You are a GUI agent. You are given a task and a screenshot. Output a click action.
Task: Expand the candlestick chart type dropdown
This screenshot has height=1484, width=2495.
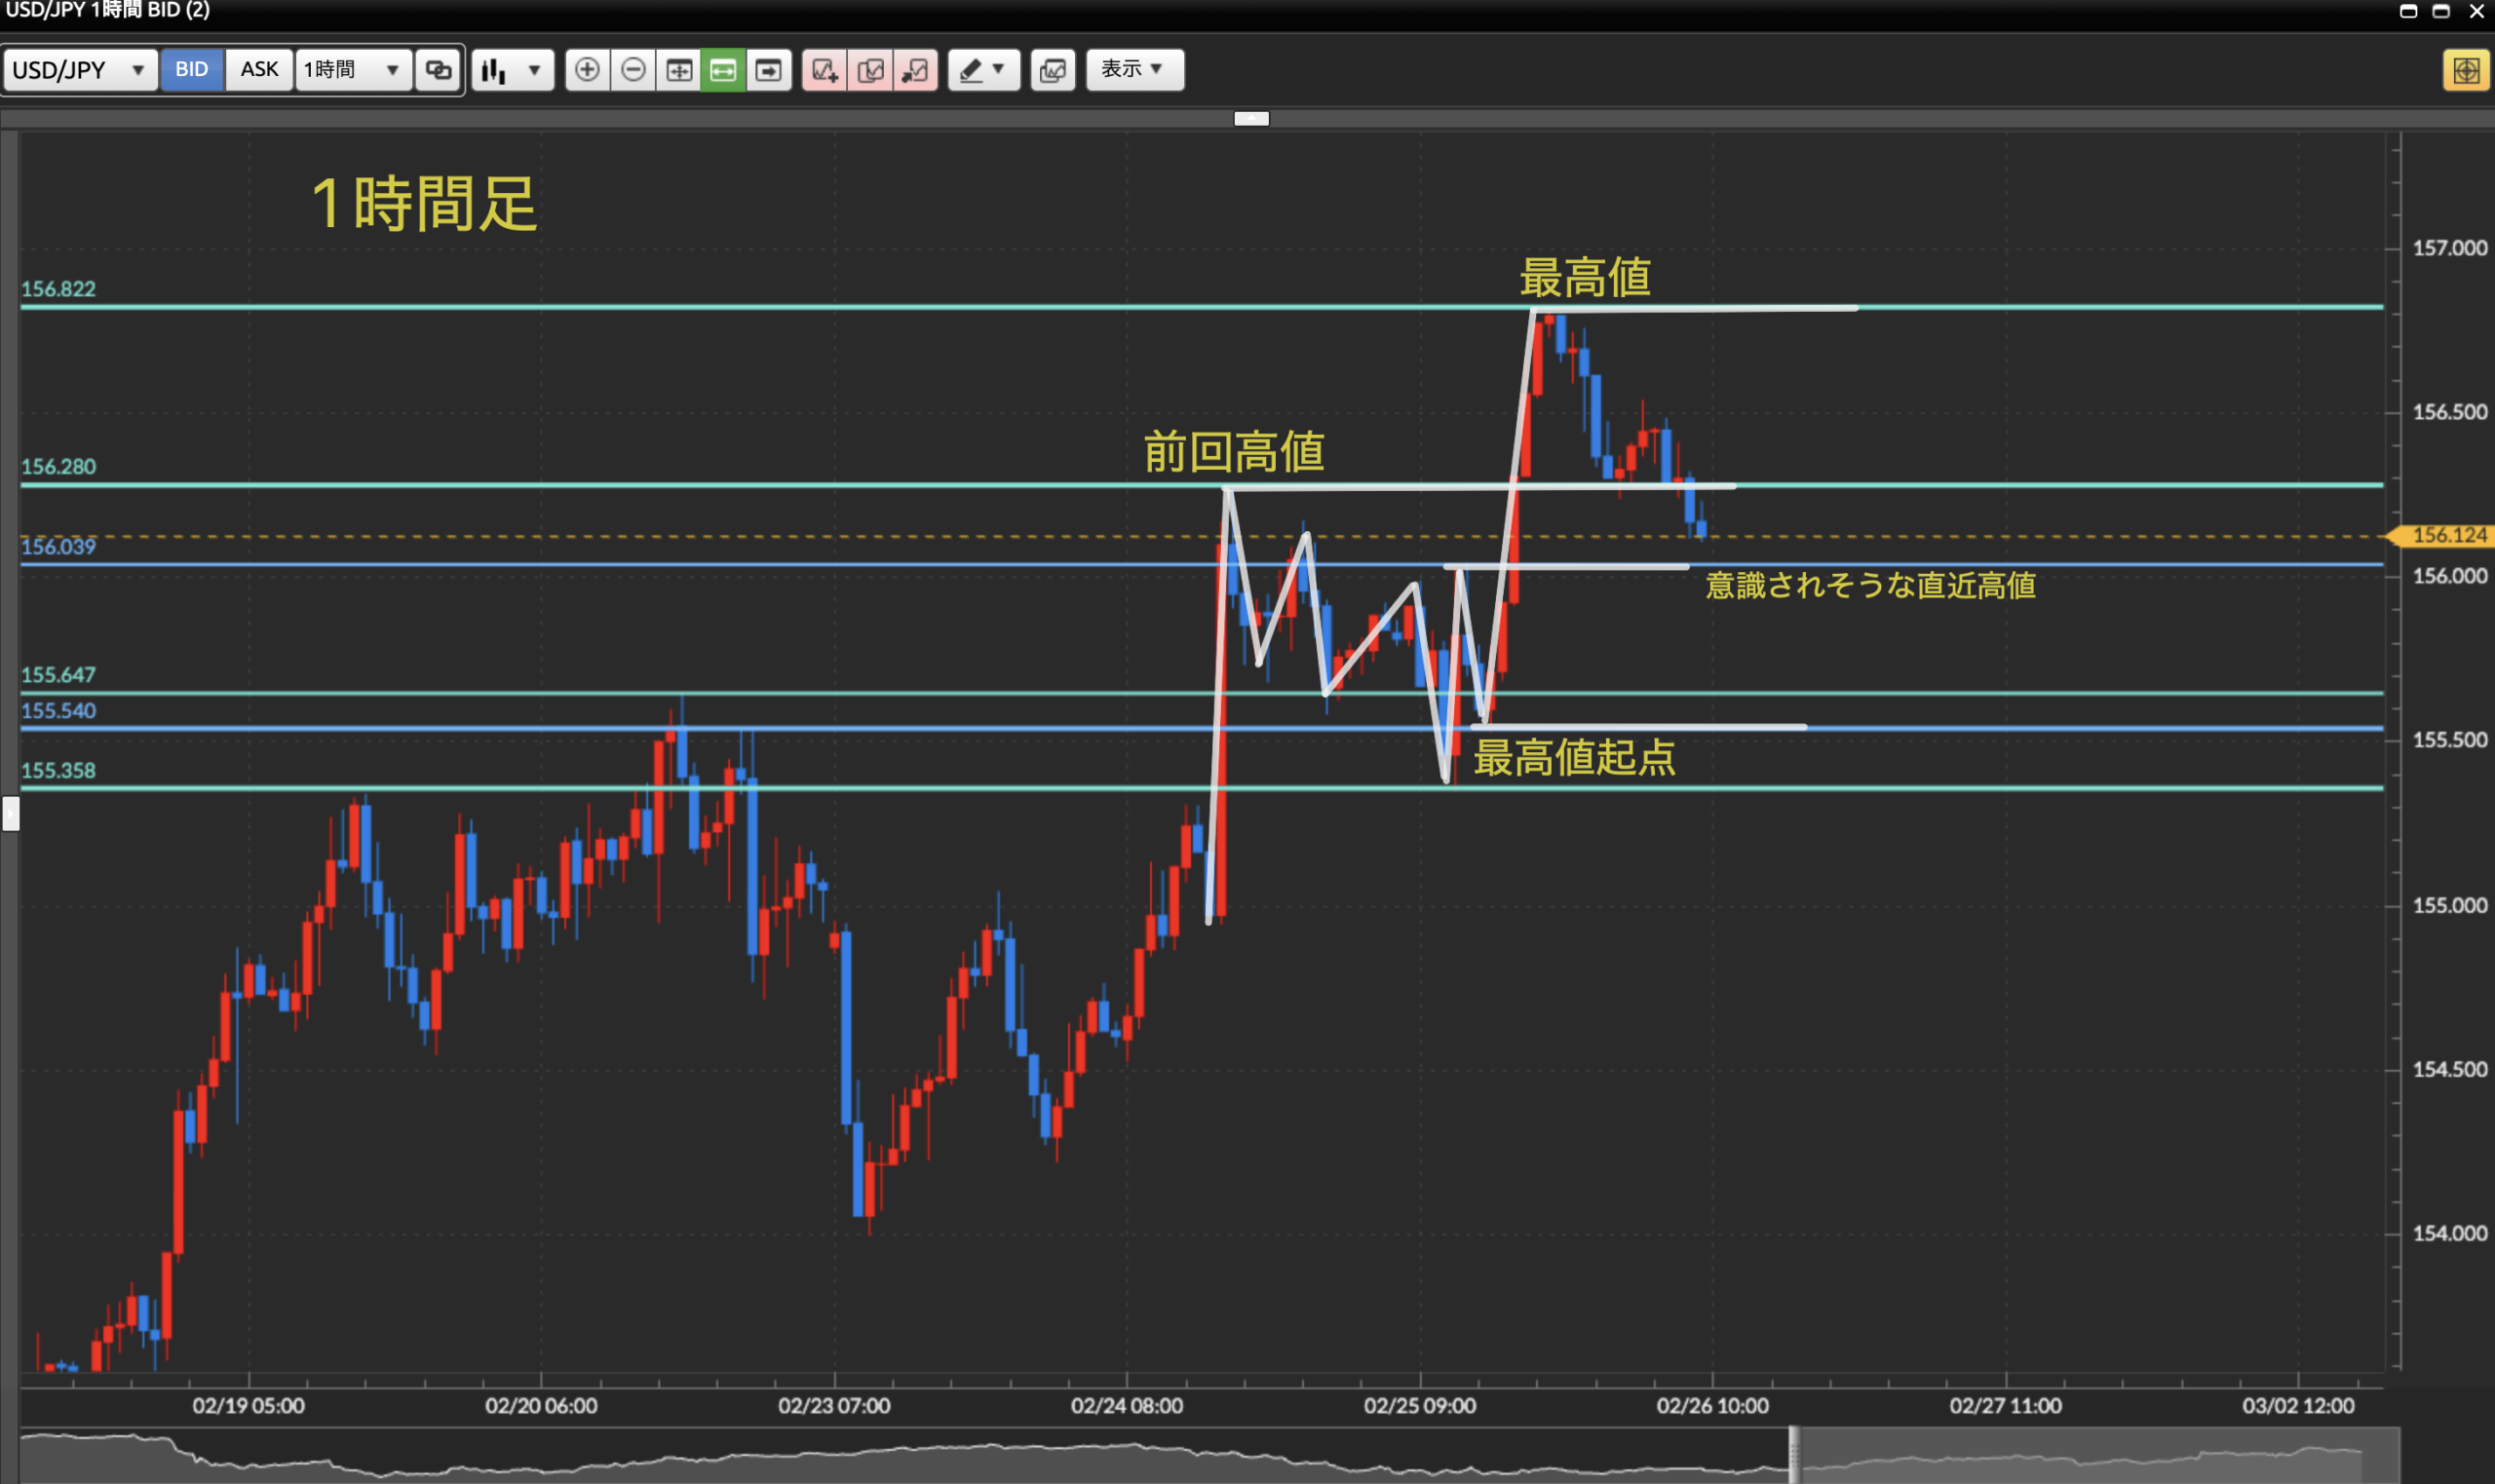coord(513,70)
